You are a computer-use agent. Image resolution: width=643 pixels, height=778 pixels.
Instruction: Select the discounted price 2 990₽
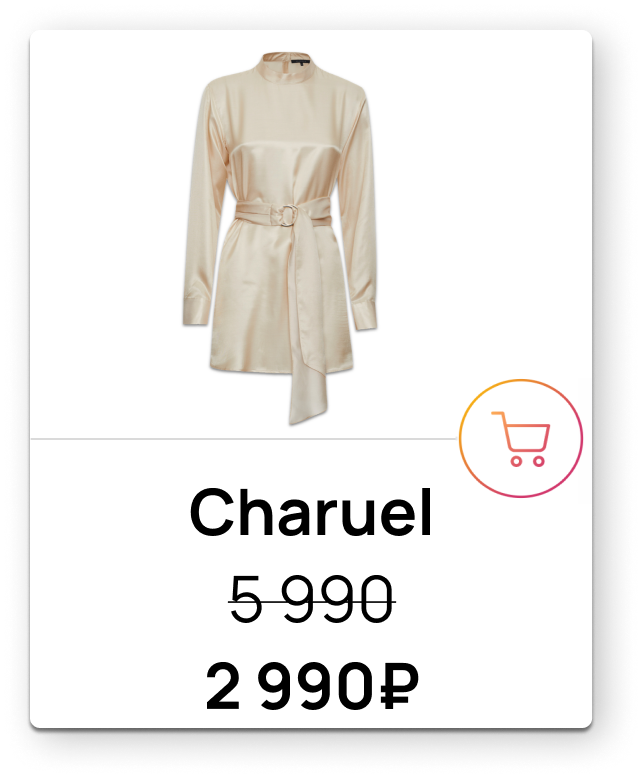click(312, 686)
